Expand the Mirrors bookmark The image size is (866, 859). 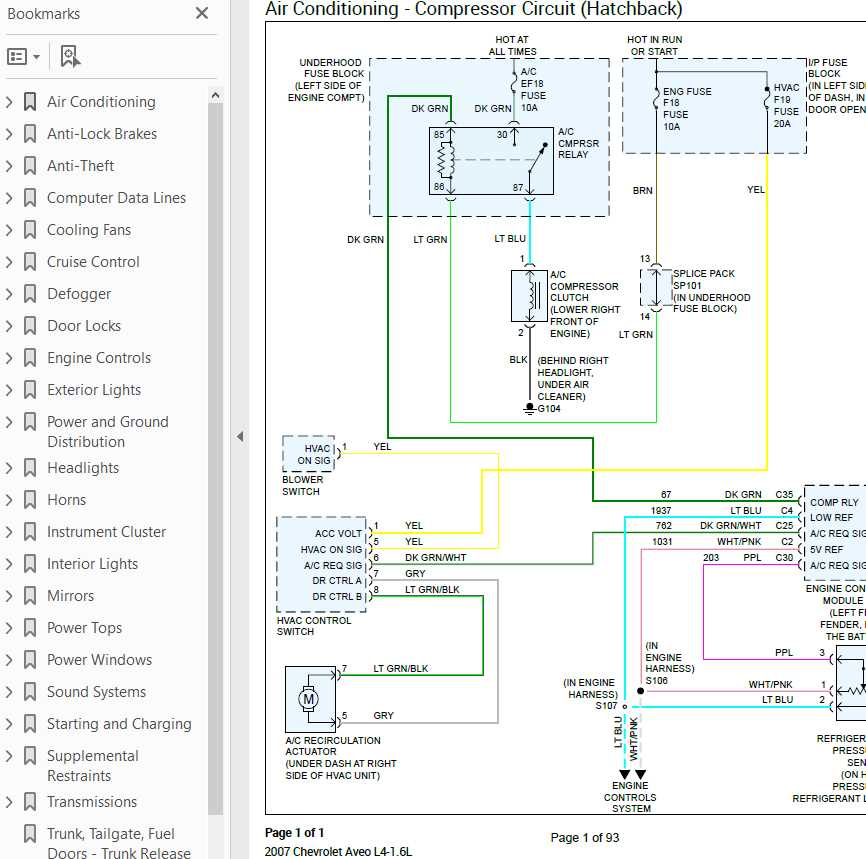[x=9, y=597]
